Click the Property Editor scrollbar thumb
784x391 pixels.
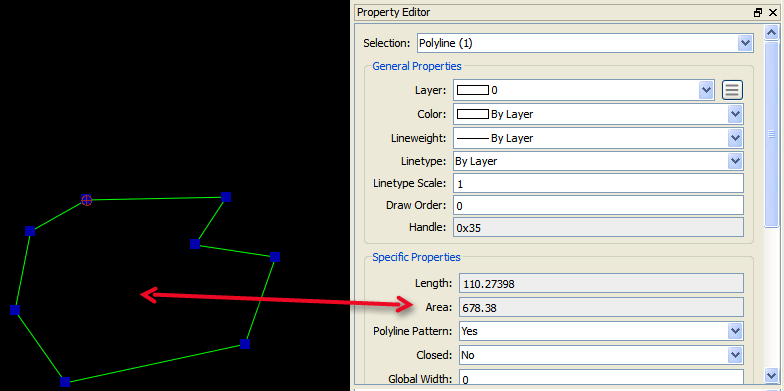coord(771,134)
